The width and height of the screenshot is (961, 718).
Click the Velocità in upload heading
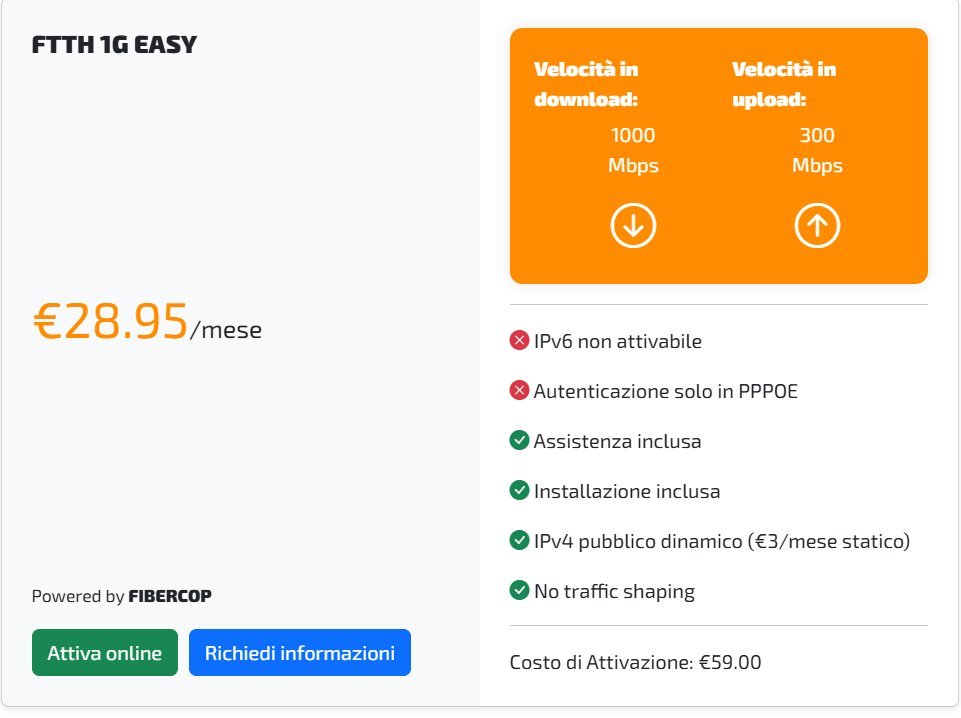[x=784, y=84]
